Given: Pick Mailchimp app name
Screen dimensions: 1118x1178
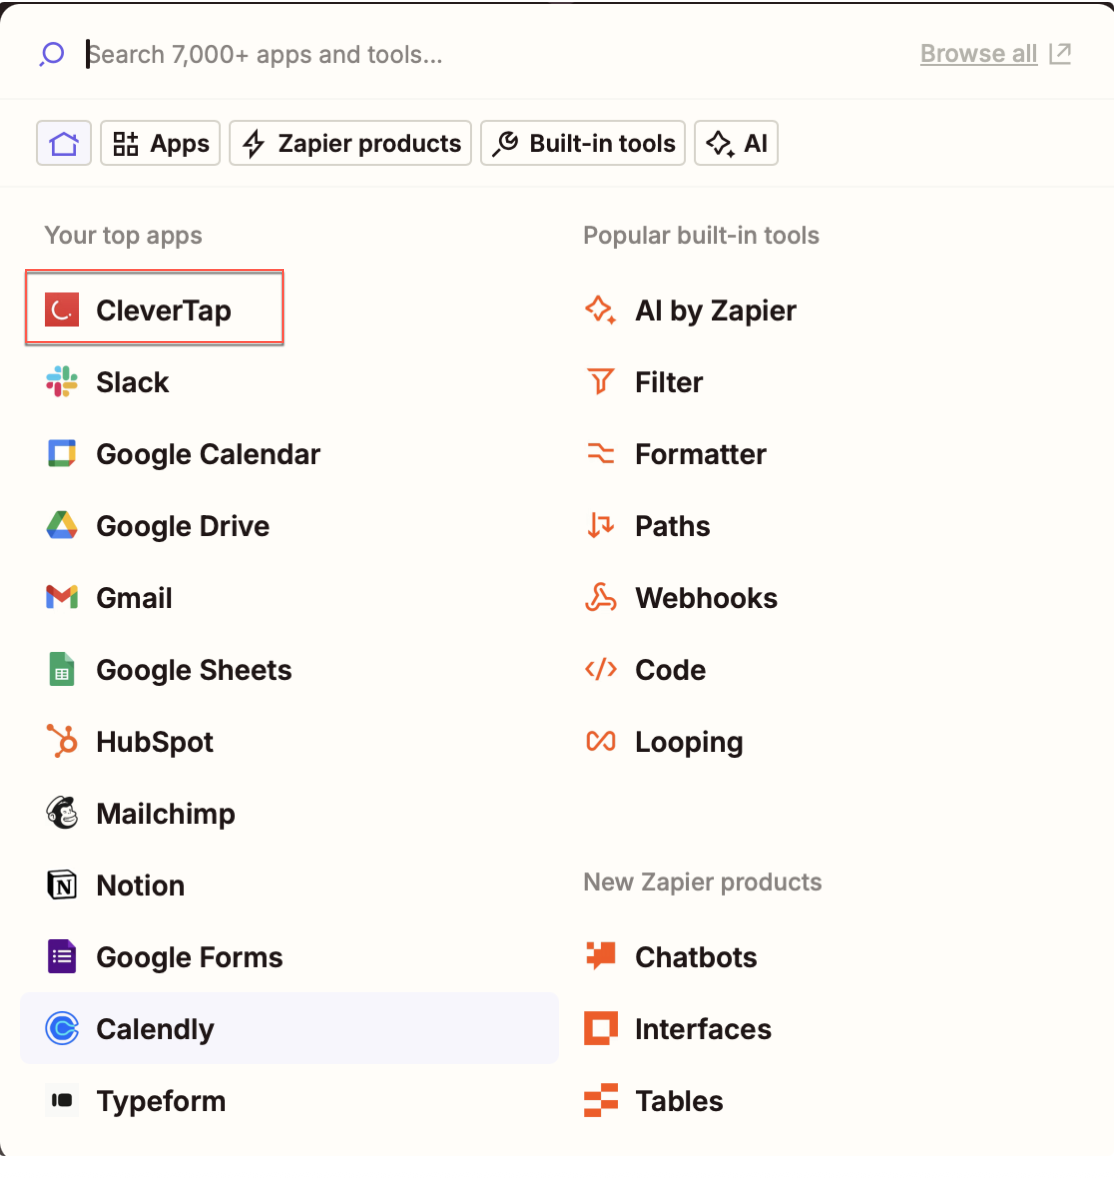Looking at the screenshot, I should (x=165, y=814).
